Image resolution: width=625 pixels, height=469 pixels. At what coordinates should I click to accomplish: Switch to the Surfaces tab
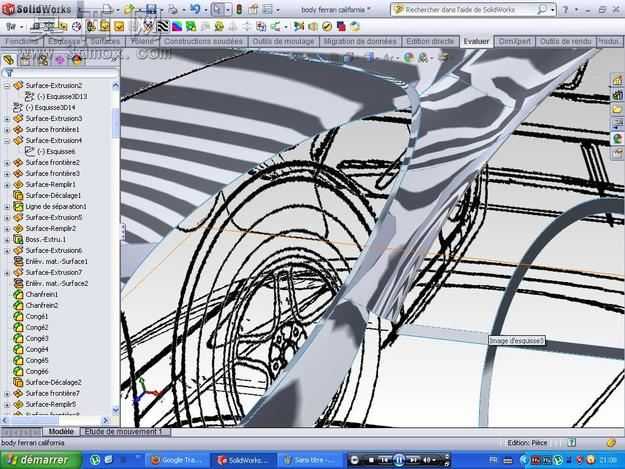click(x=105, y=41)
